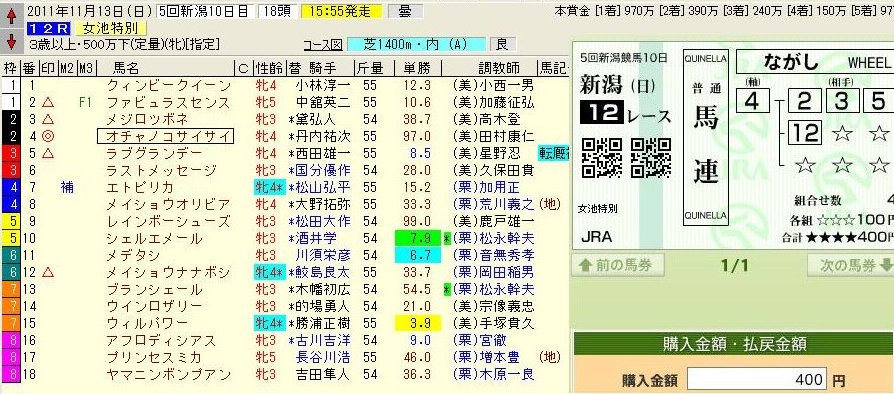Click the △ mark on horse 2
This screenshot has height=394, width=894.
point(48,103)
